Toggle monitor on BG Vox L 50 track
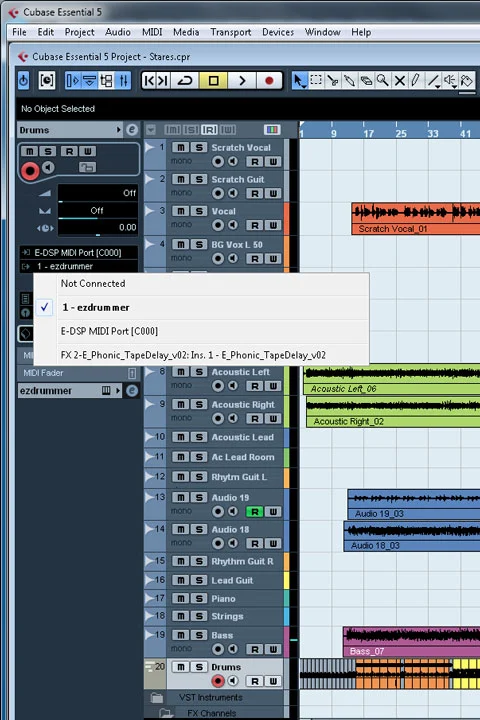Viewport: 480px width, 720px height. click(233, 259)
